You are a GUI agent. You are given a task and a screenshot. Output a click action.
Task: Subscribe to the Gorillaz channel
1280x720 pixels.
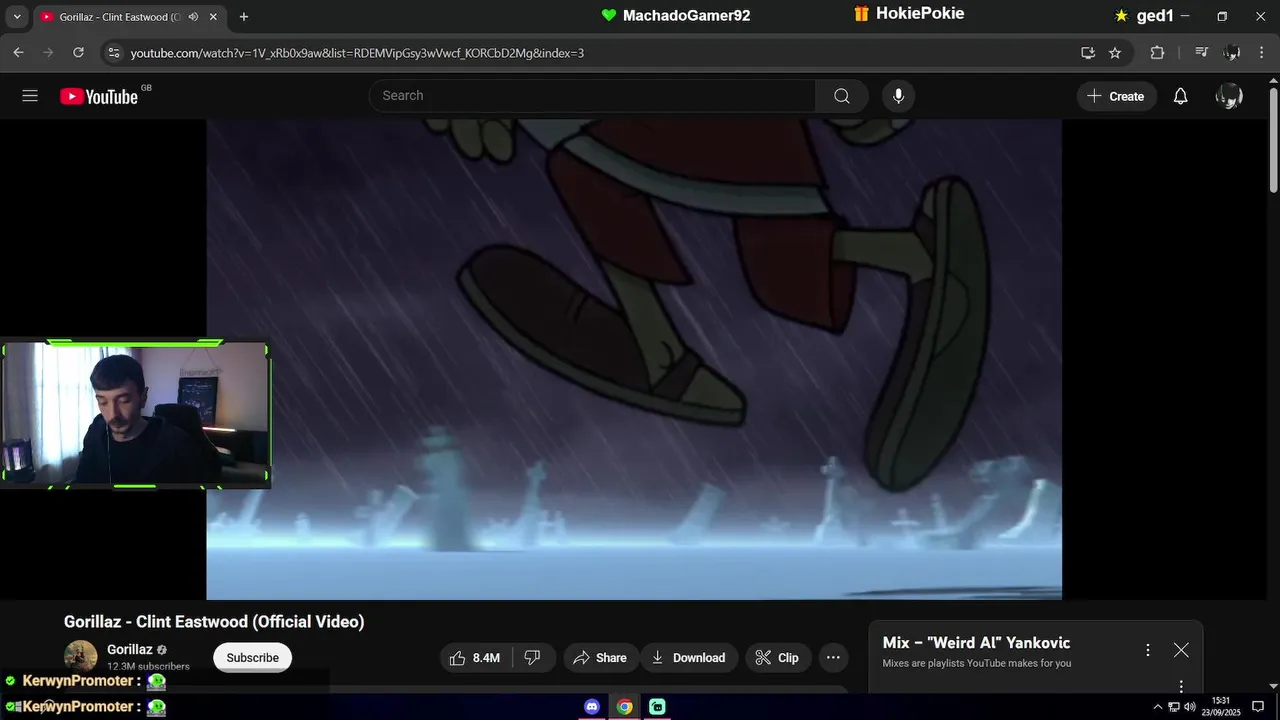click(x=252, y=657)
